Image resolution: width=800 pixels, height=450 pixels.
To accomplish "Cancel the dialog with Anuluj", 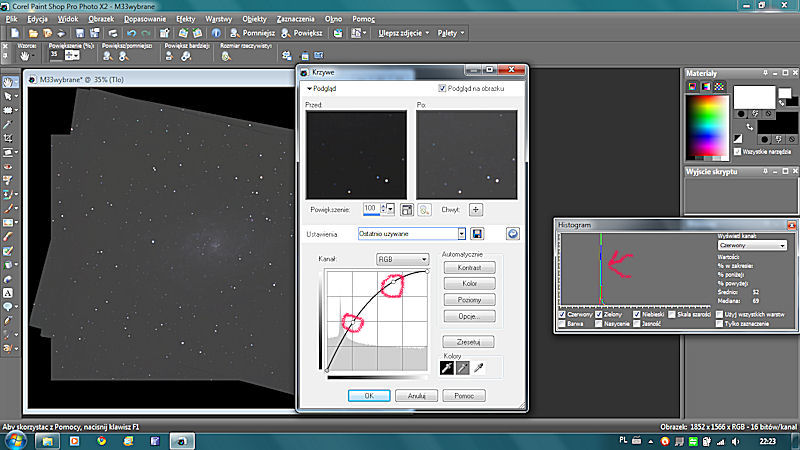I will [416, 395].
